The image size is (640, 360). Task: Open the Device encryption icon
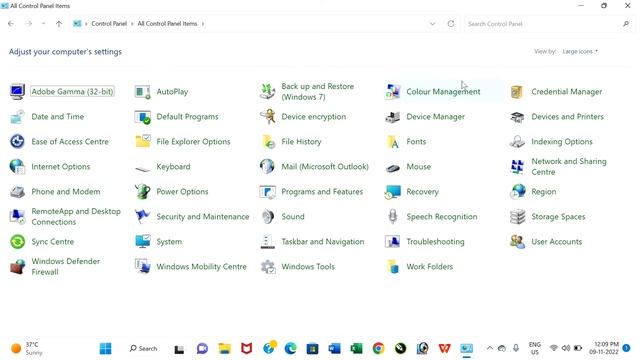pos(267,117)
